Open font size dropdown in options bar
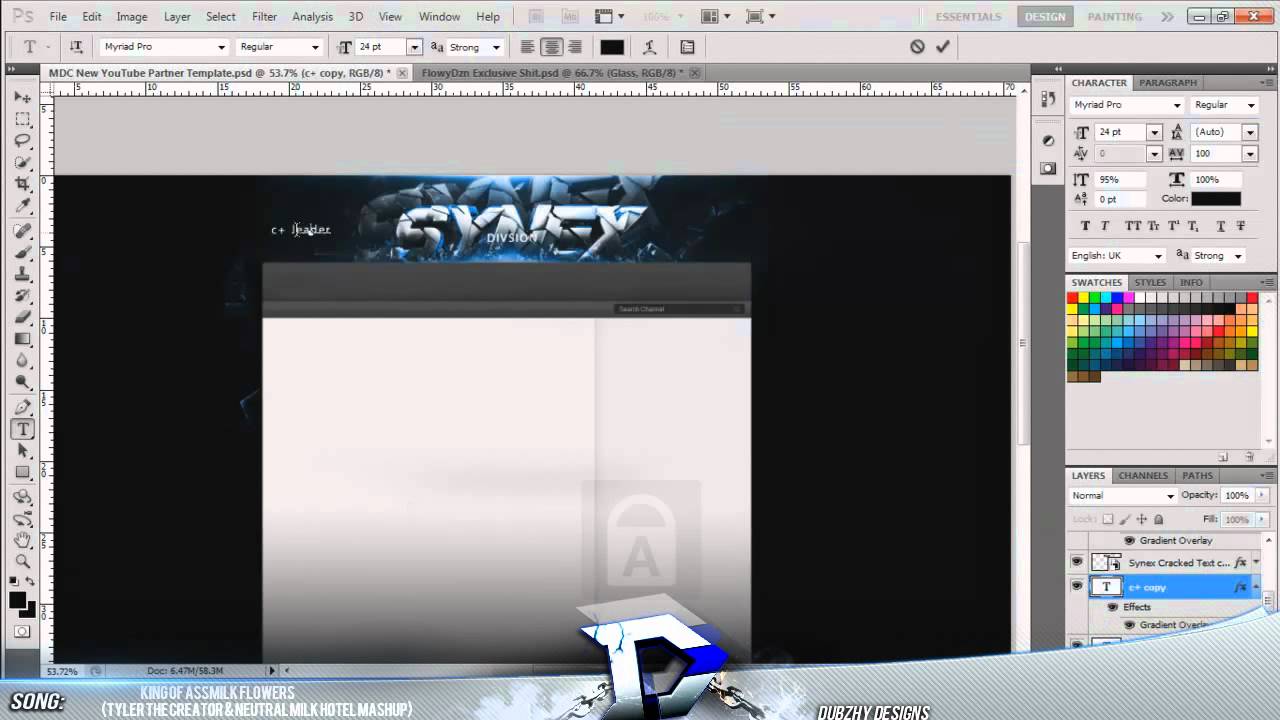1280x720 pixels. (414, 47)
